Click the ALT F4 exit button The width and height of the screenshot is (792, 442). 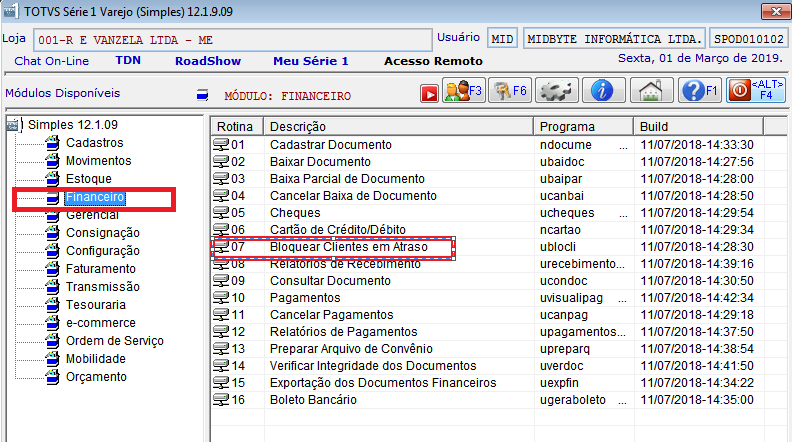pyautogui.click(x=756, y=90)
